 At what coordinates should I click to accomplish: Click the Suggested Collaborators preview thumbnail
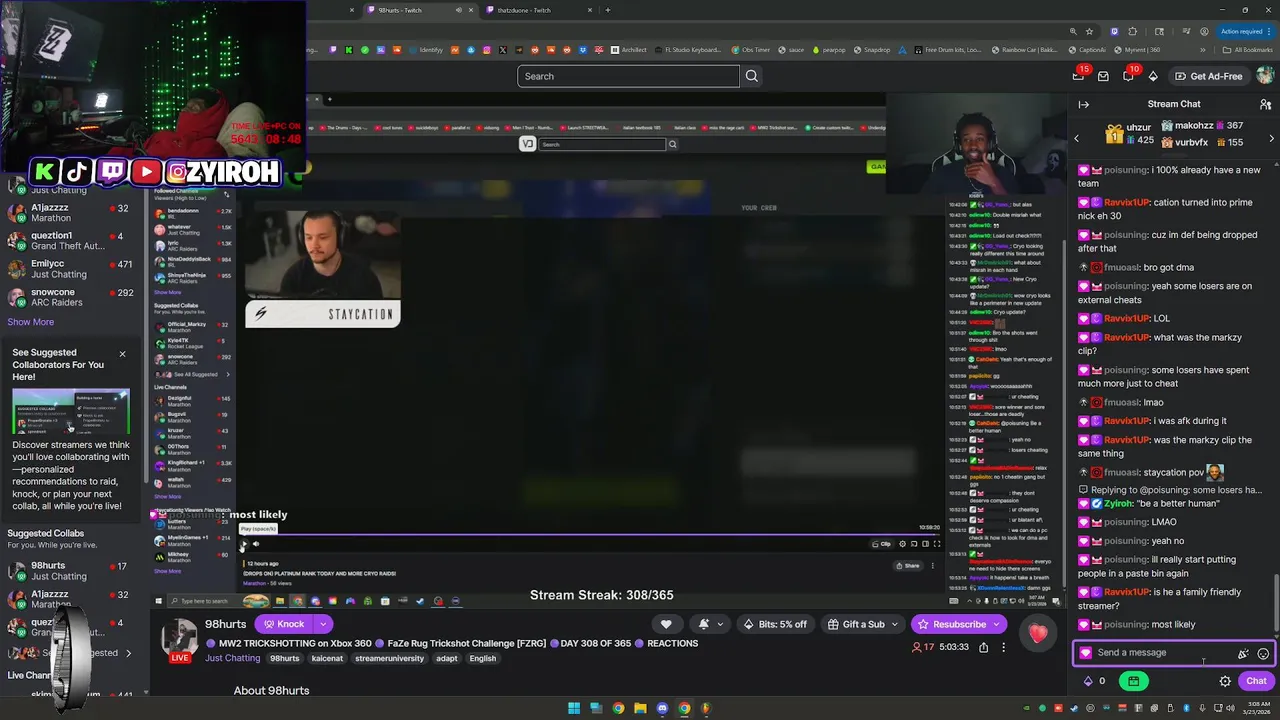point(71,411)
